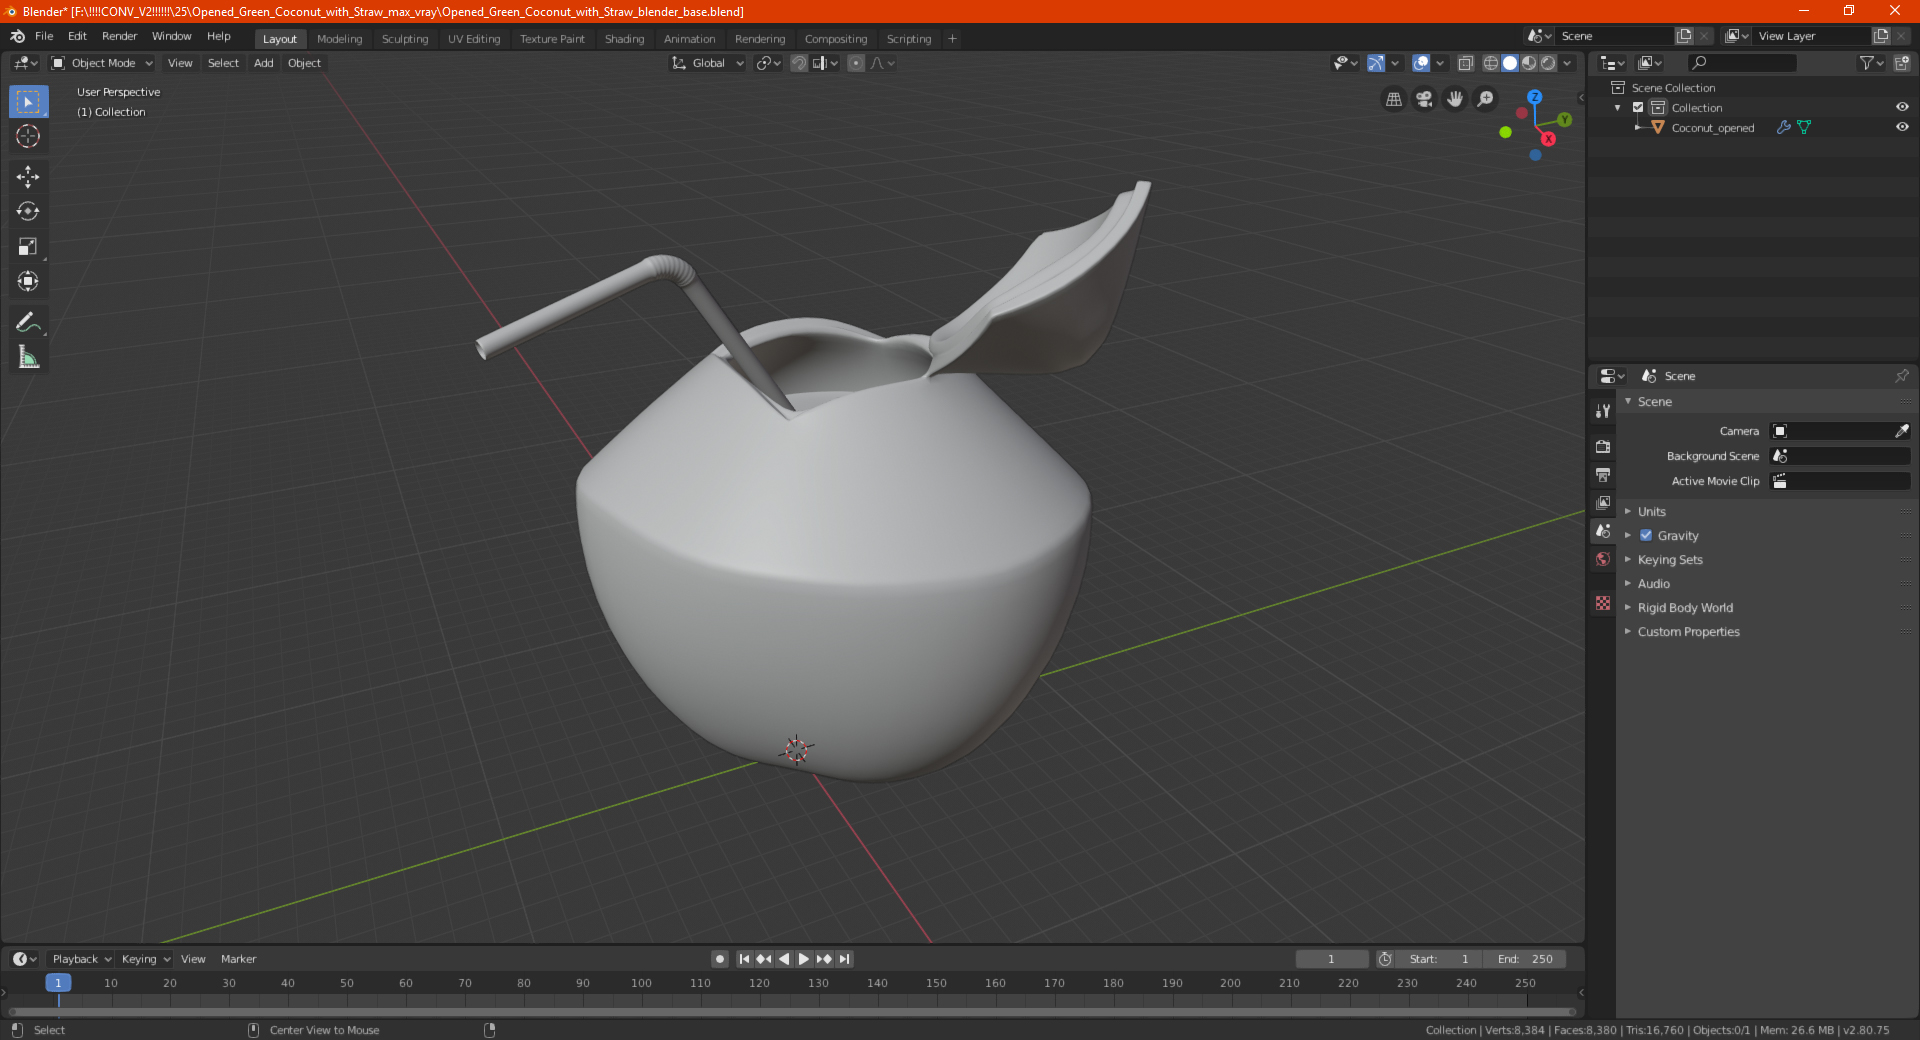Image resolution: width=1920 pixels, height=1040 pixels.
Task: Open the Tool properties tab
Action: pyautogui.click(x=1603, y=411)
